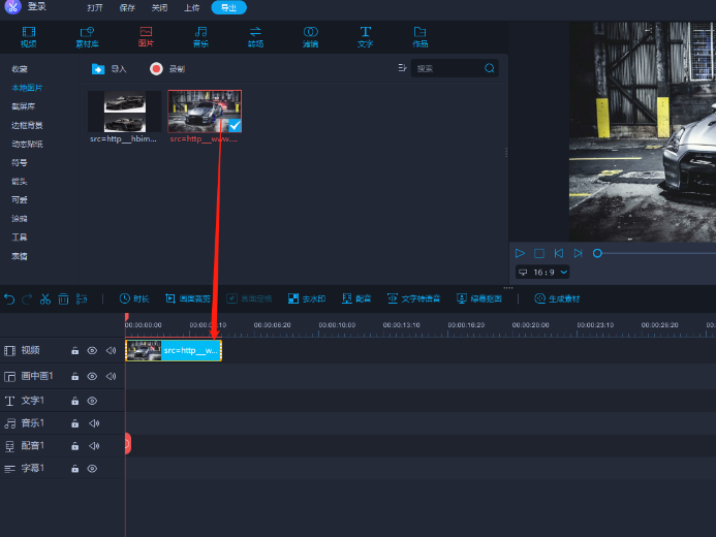The height and width of the screenshot is (537, 716).
Task: Toggle the lock on the 视频 track
Action: (75, 351)
